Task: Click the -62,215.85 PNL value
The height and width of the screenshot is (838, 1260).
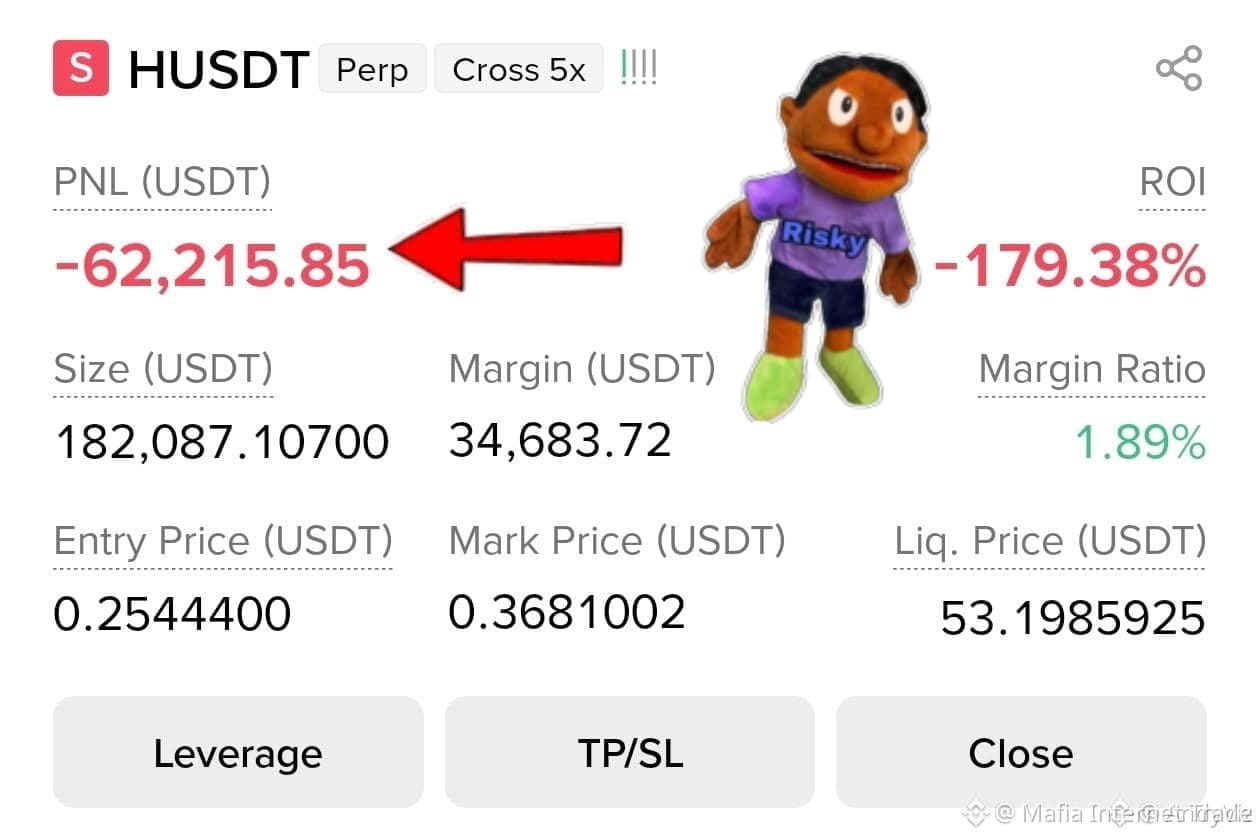Action: pos(211,267)
